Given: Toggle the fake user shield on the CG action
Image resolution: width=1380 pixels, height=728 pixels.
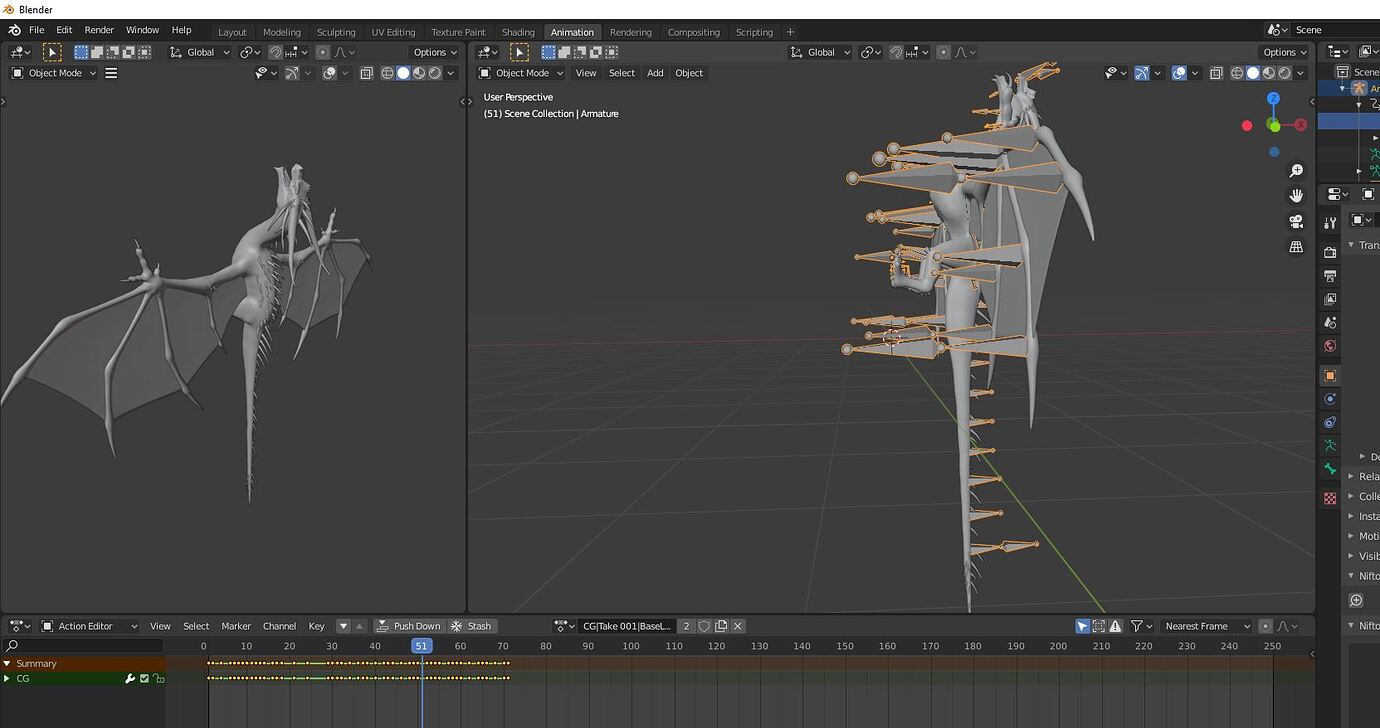Looking at the screenshot, I should 703,625.
